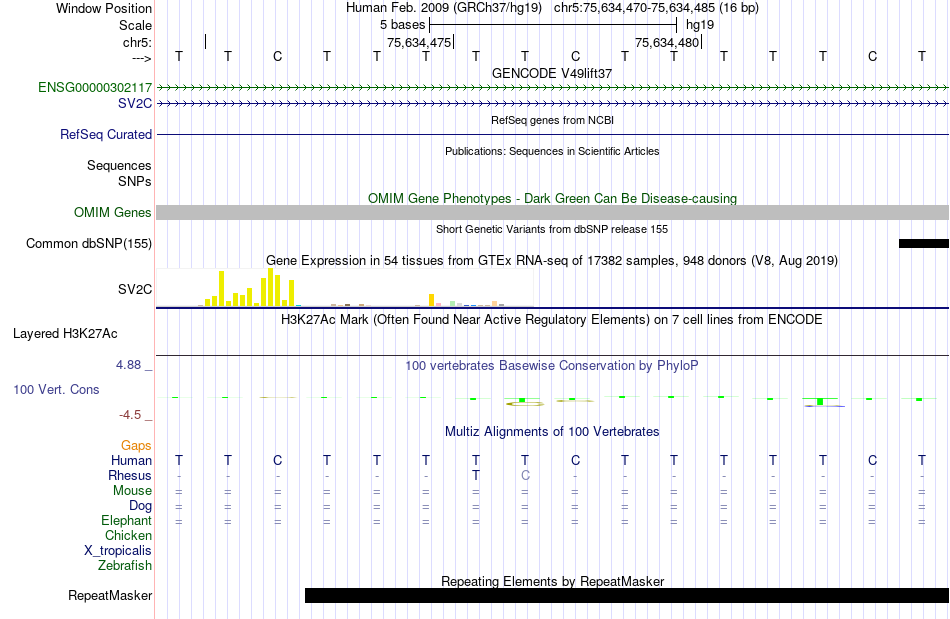Click the Rhesus alignment row label
Screen dimensions: 950x619
130,475
